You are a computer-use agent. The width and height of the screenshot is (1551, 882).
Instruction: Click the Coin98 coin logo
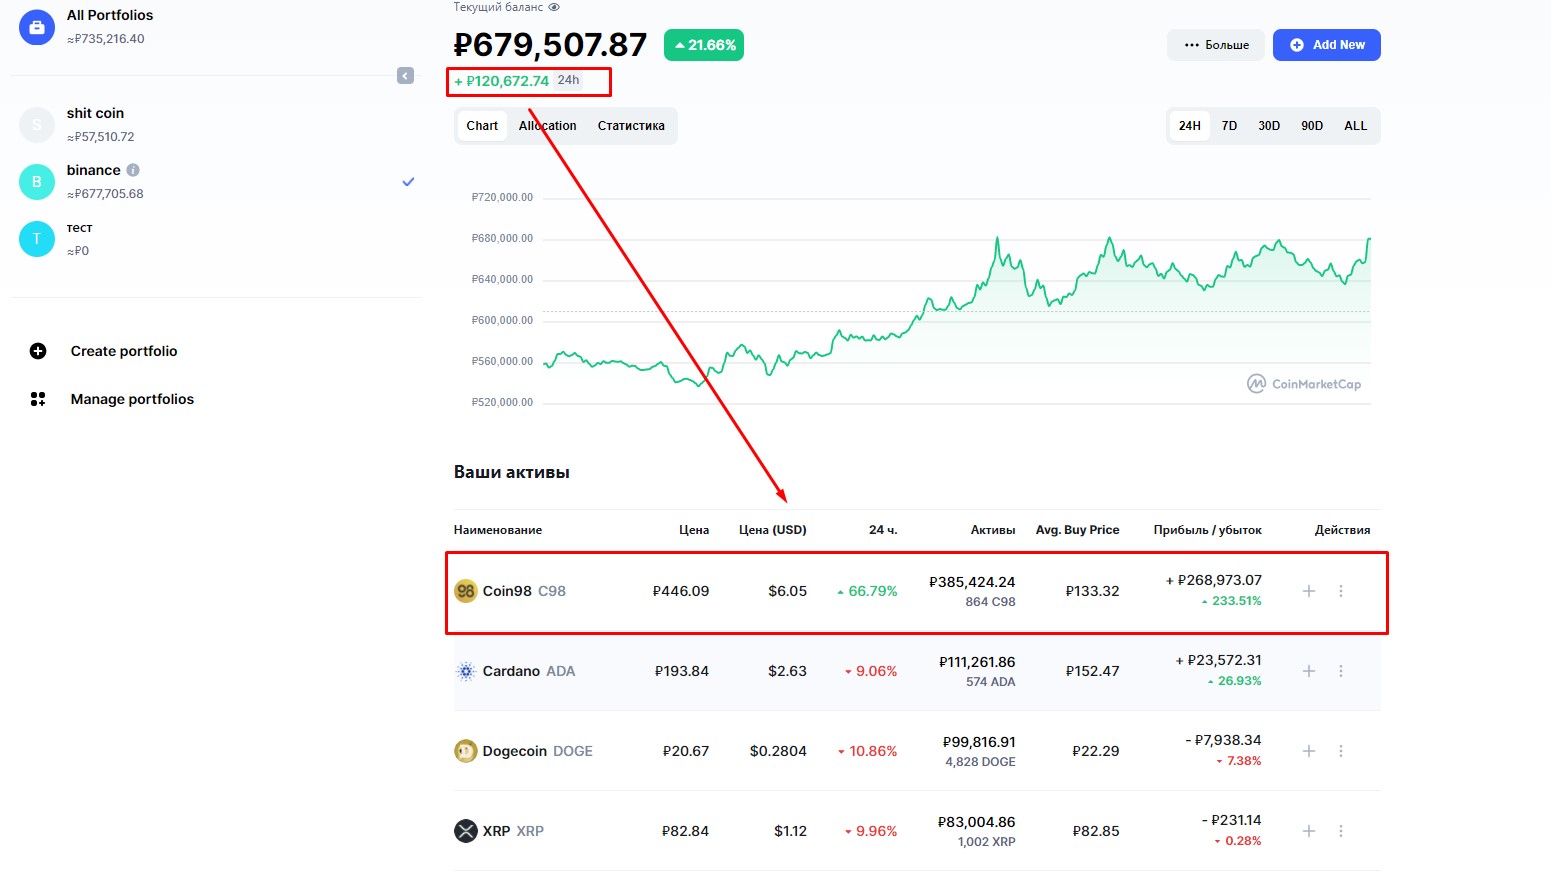[x=466, y=591]
